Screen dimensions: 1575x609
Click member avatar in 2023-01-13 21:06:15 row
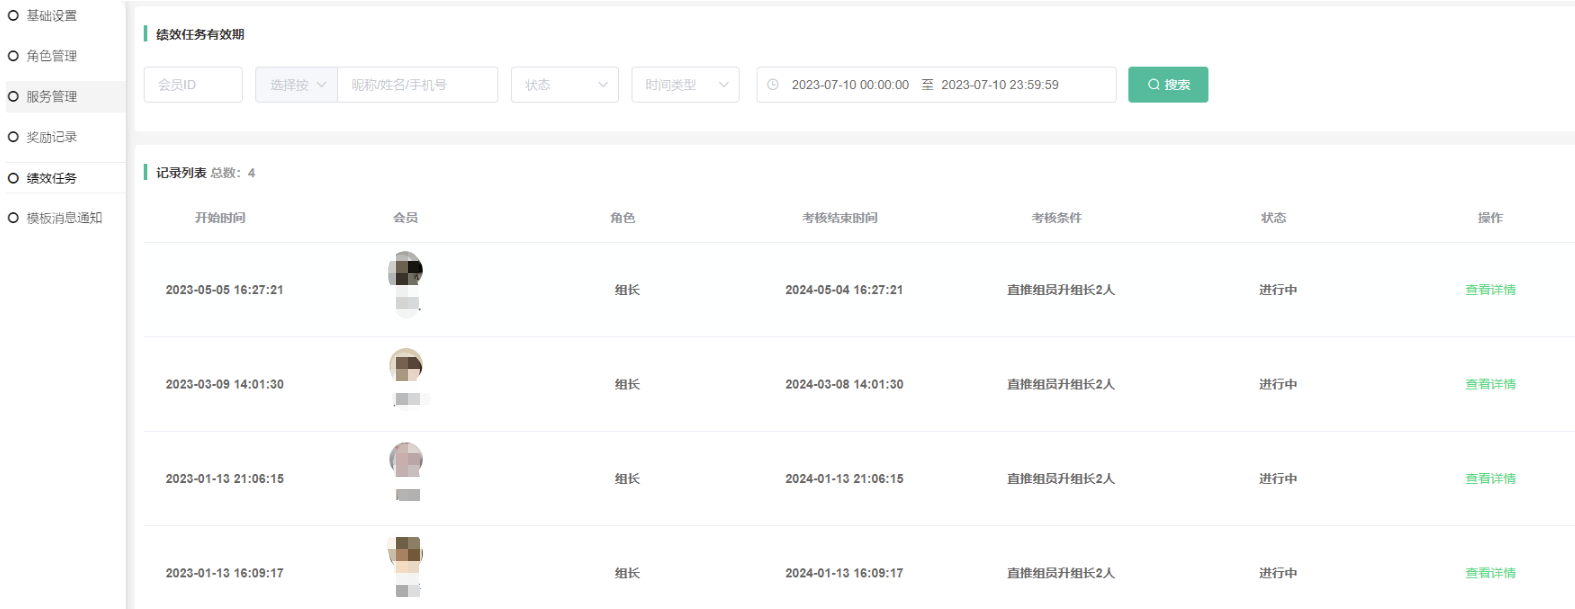(x=406, y=460)
